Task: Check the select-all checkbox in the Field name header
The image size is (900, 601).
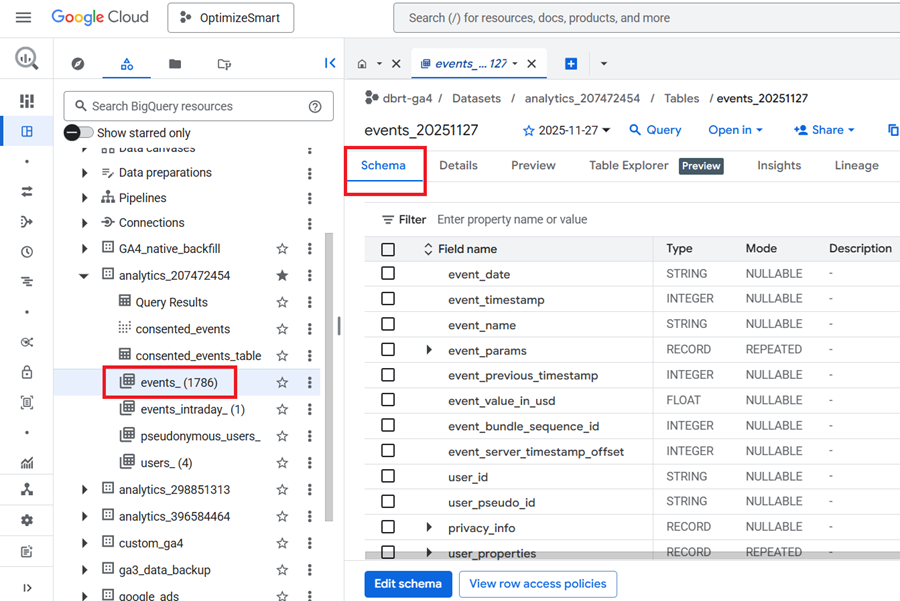Action: pyautogui.click(x=388, y=248)
